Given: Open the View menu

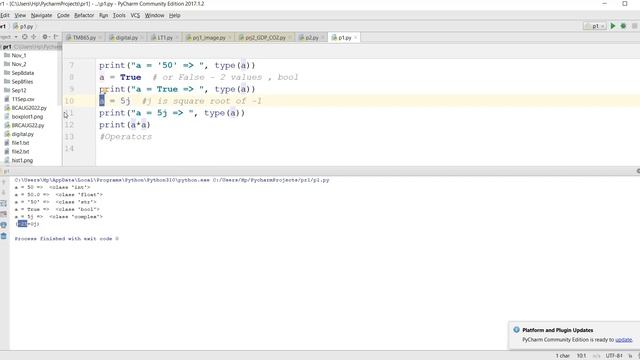Looking at the screenshot, I should [x=20, y=15].
